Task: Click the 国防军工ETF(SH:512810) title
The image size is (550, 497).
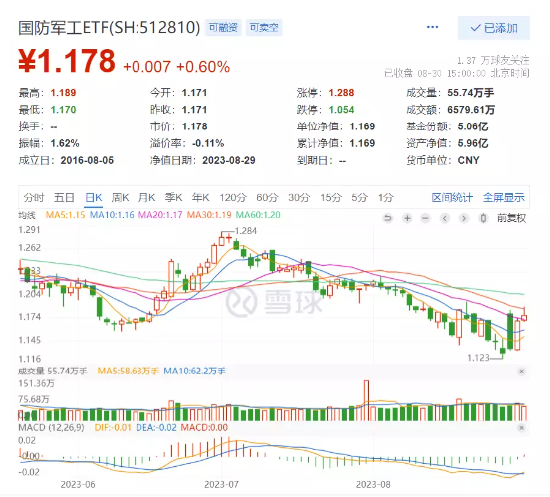Action: click(109, 27)
